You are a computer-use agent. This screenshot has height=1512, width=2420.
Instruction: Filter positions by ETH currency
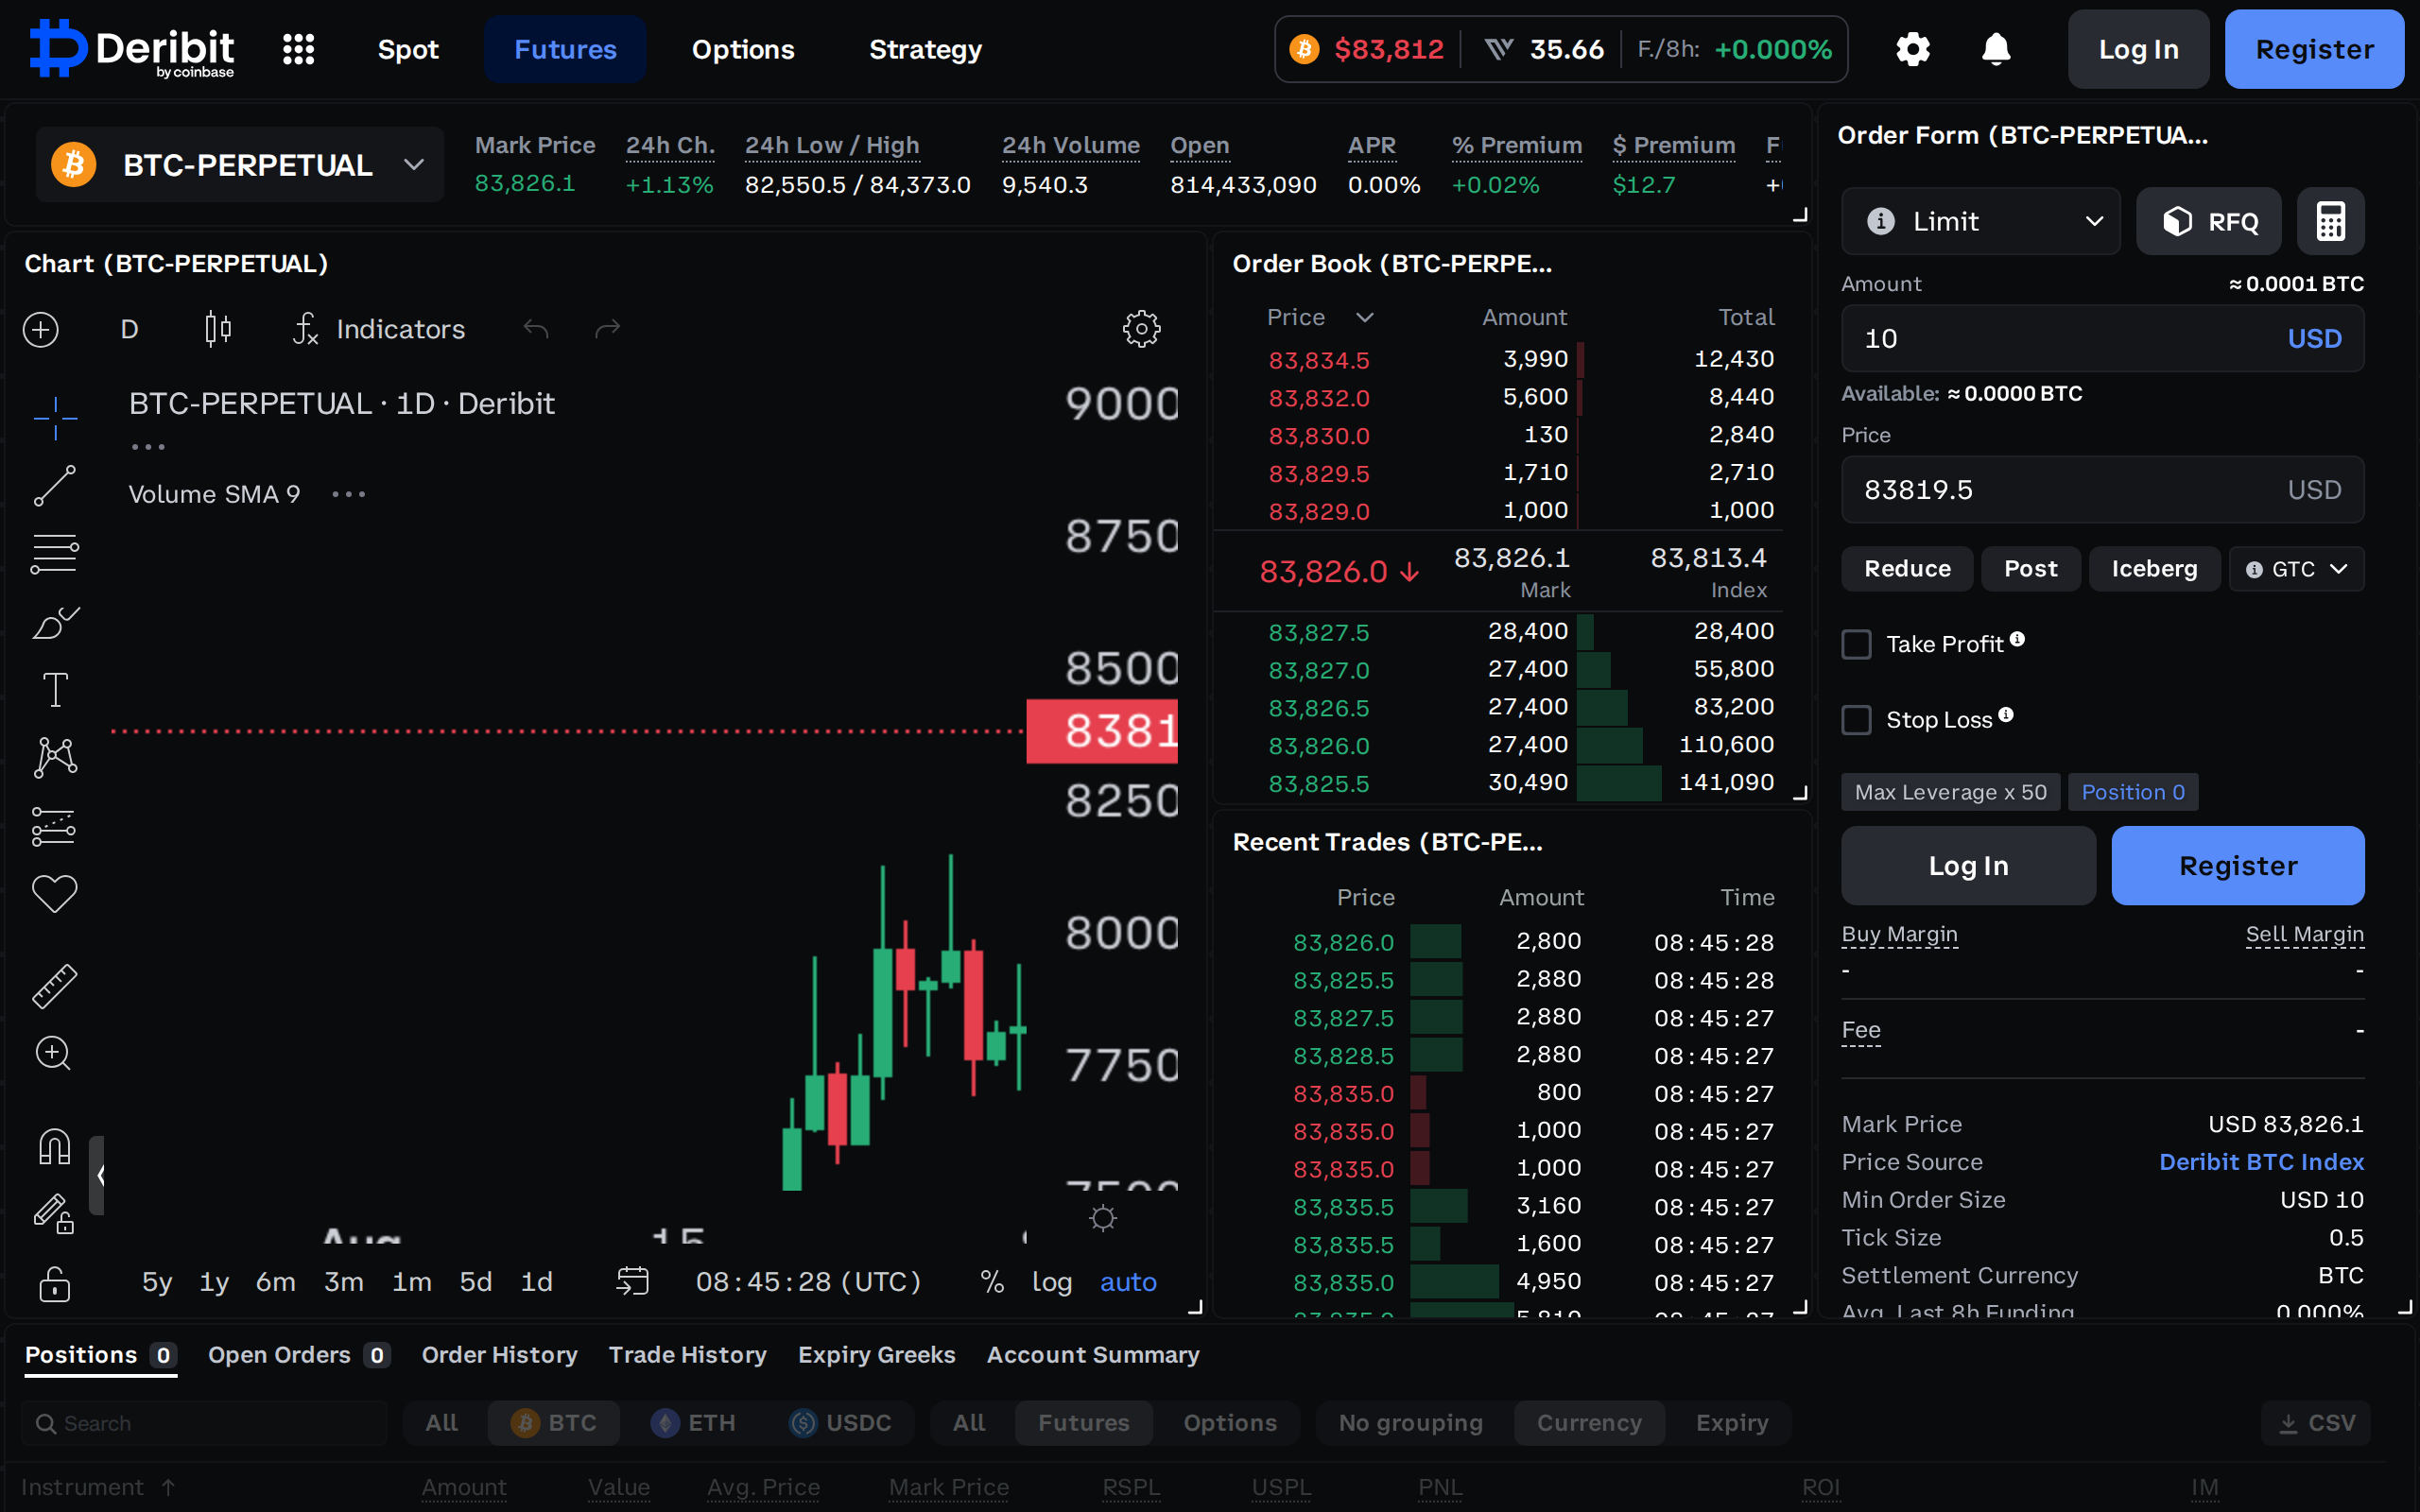(x=693, y=1423)
